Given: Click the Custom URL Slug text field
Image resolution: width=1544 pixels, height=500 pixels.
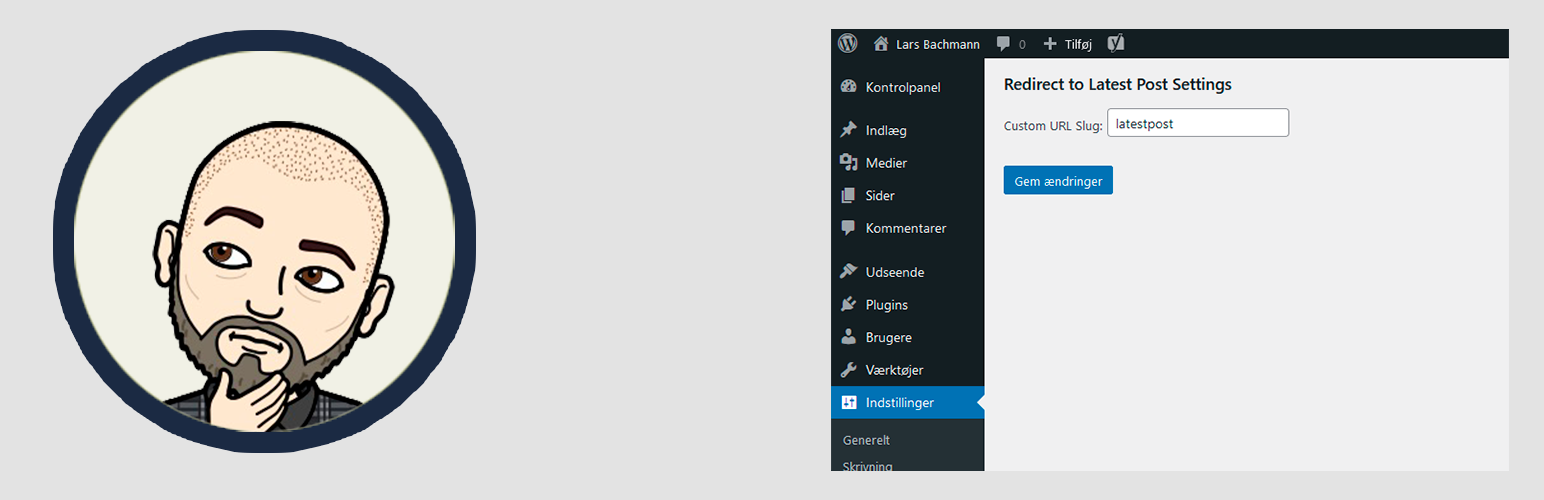Looking at the screenshot, I should point(1197,123).
